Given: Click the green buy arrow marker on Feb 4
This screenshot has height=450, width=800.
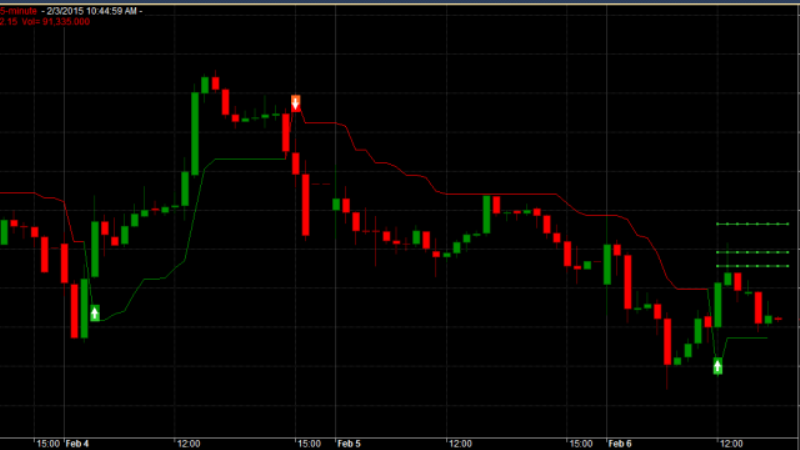Looking at the screenshot, I should pos(95,313).
